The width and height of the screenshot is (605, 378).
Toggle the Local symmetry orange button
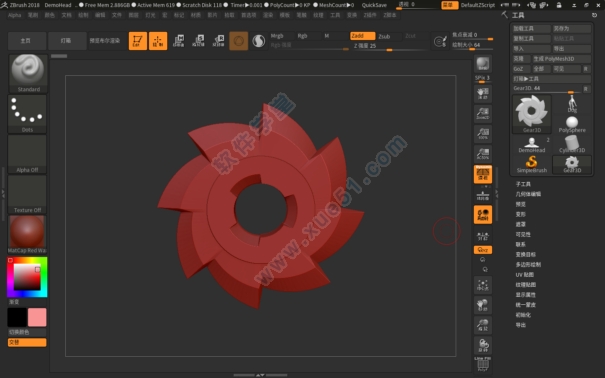(x=483, y=215)
